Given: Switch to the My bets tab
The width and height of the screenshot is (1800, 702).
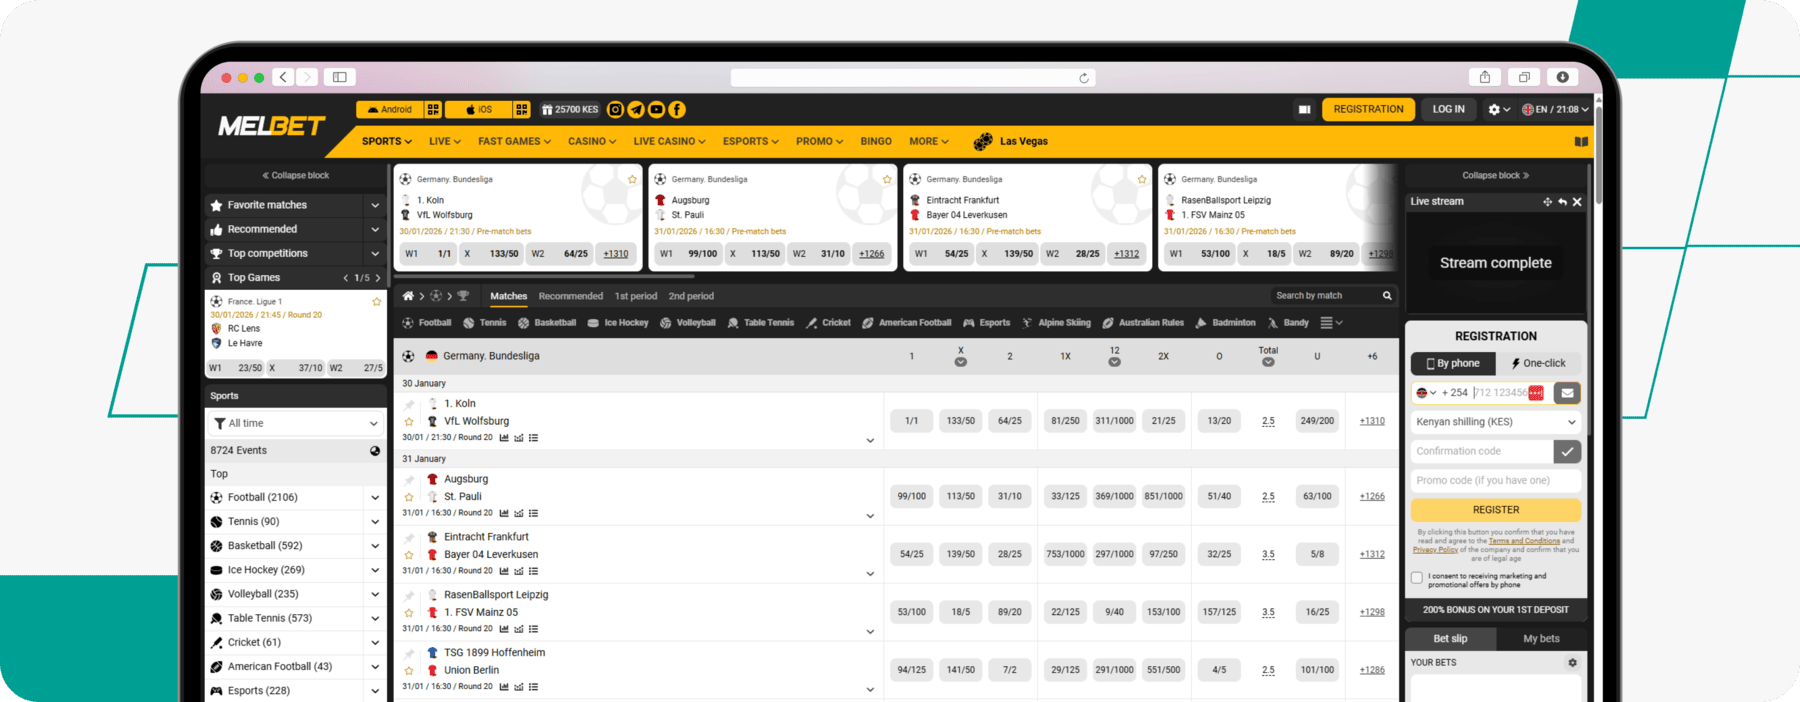Looking at the screenshot, I should pyautogui.click(x=1541, y=639).
